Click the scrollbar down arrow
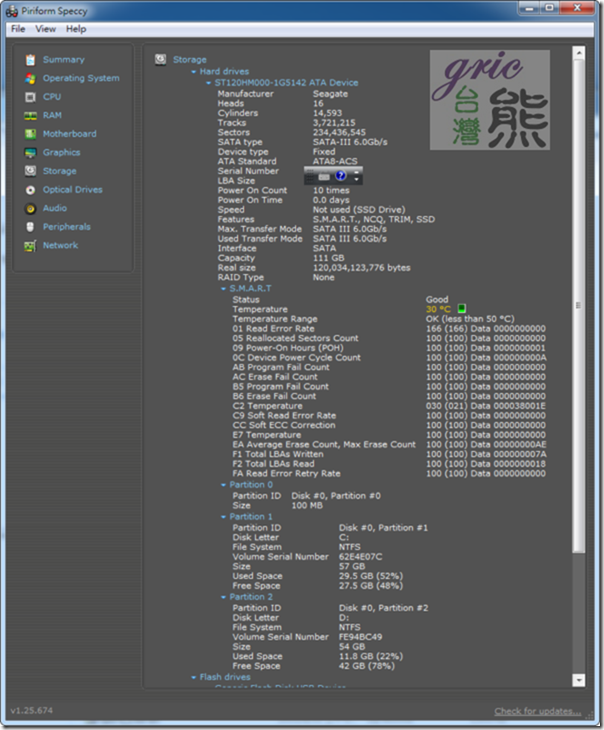 click(578, 680)
